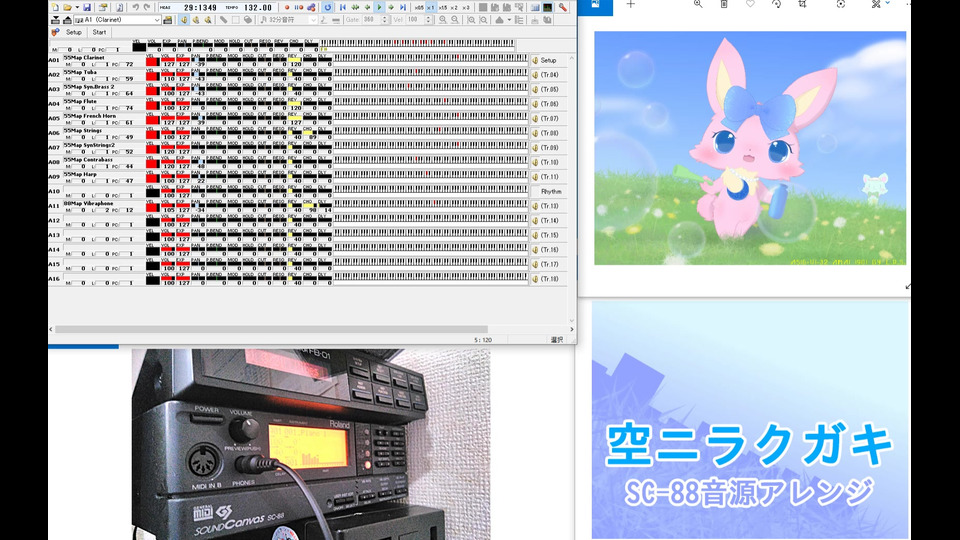Crop the image with the crop icon
This screenshot has width=960, height=540.
(x=802, y=4)
